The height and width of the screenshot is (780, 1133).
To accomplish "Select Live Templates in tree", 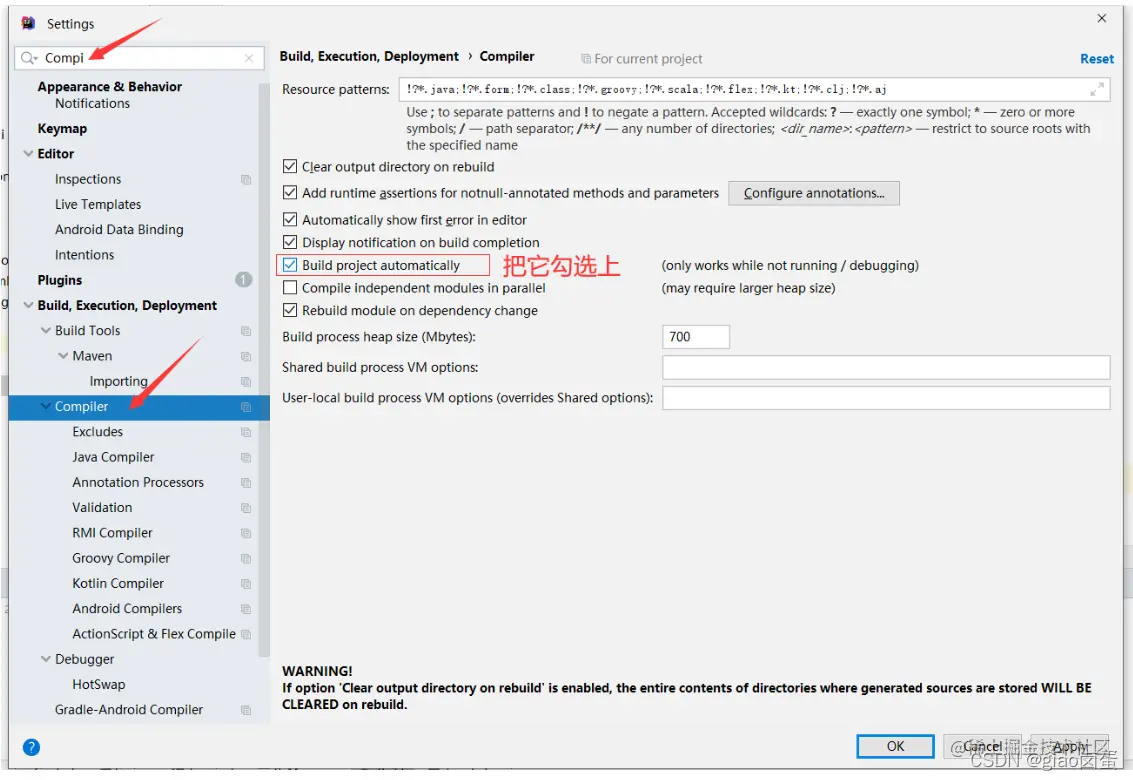I will pos(98,205).
